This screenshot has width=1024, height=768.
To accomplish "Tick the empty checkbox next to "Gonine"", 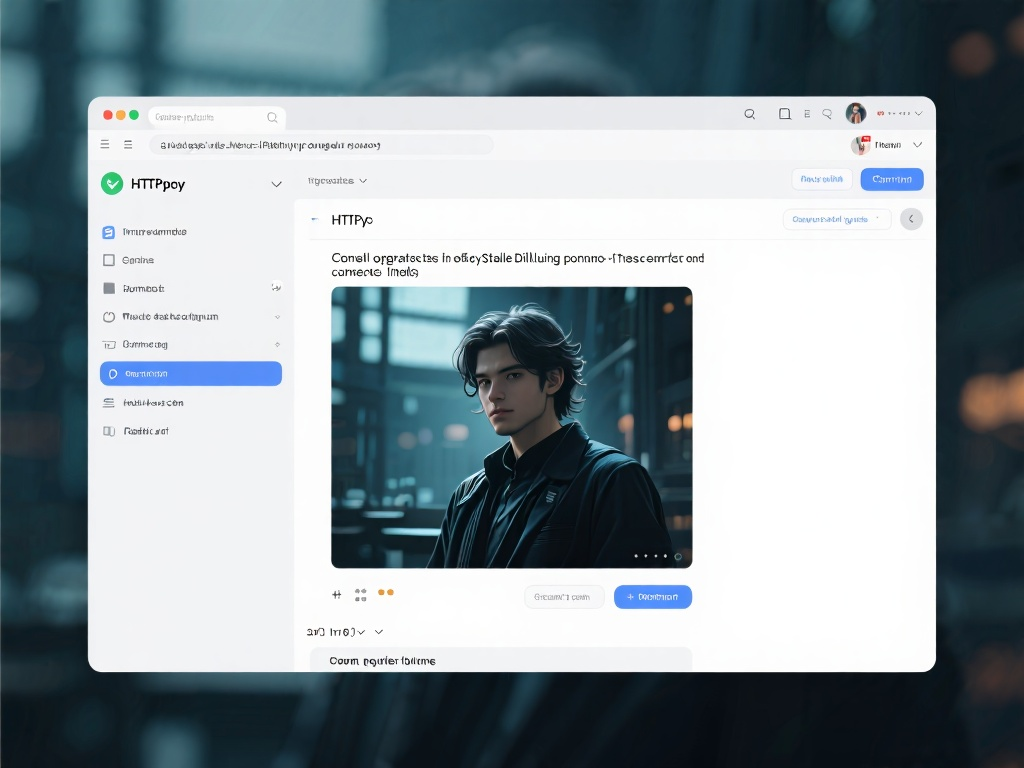I will coord(109,260).
